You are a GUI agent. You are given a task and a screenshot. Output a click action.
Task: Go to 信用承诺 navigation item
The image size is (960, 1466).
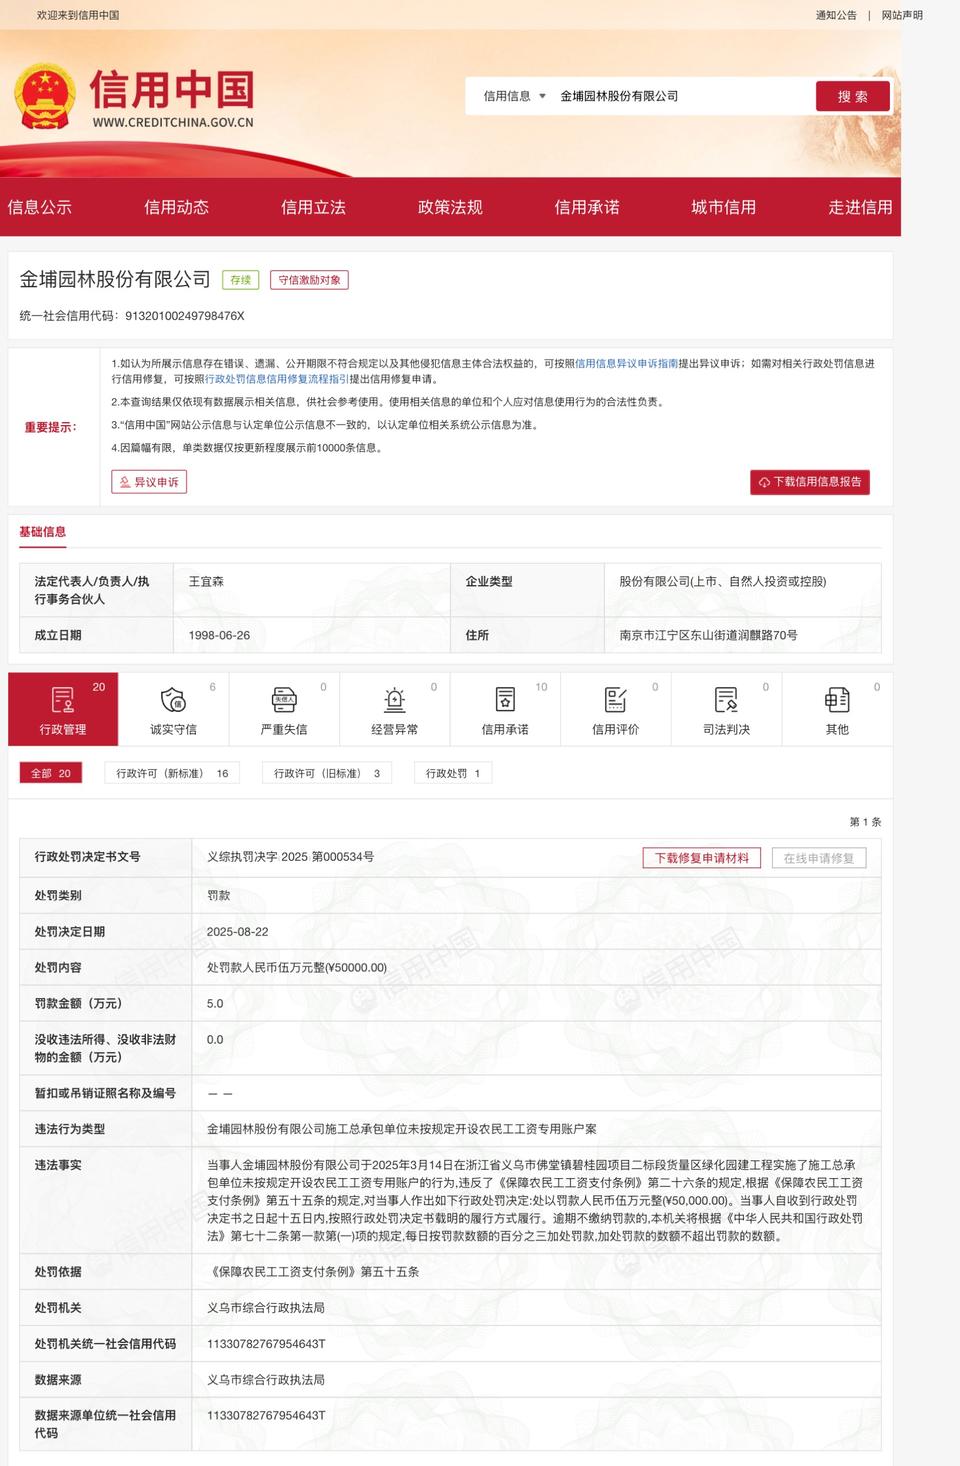[x=587, y=207]
